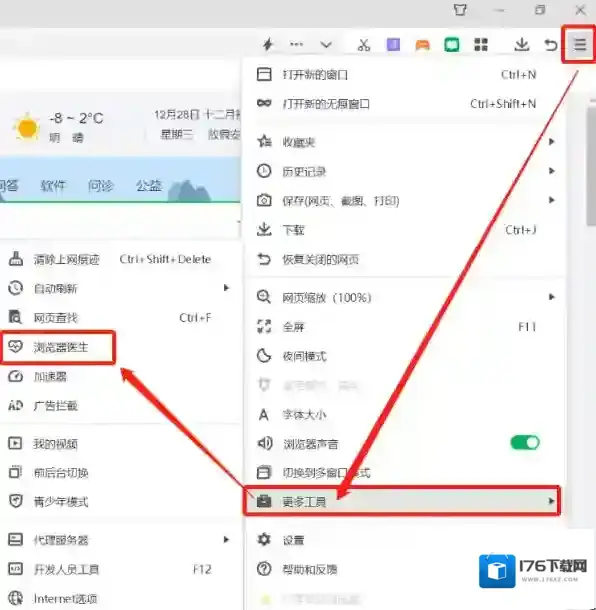Viewport: 596px width, 610px height.
Task: Open the 问诊 page tab
Action: (x=100, y=186)
